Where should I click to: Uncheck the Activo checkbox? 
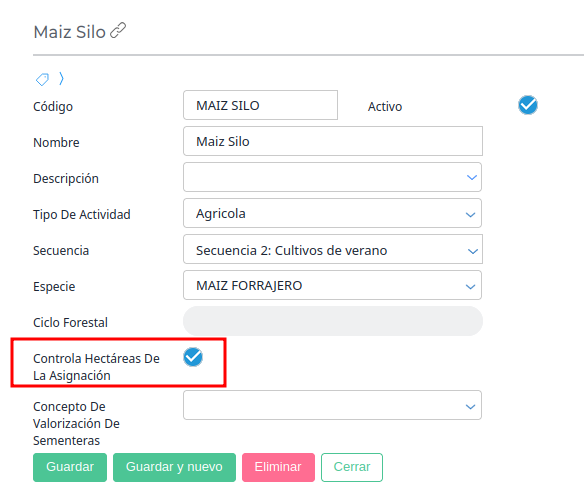[x=527, y=105]
